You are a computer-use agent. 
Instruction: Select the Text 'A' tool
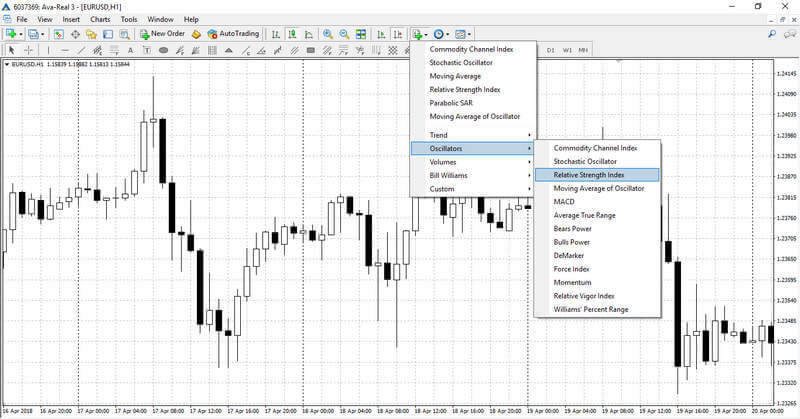tap(131, 50)
